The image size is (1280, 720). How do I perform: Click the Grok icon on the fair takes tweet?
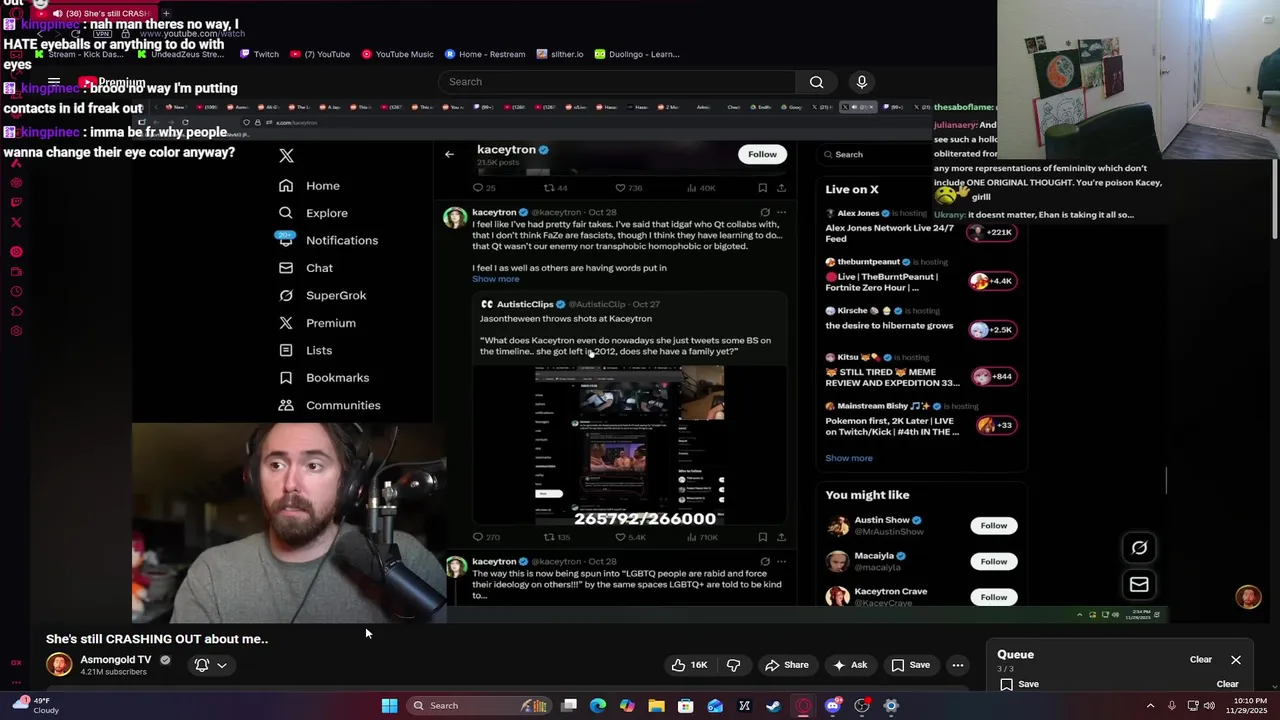click(765, 212)
